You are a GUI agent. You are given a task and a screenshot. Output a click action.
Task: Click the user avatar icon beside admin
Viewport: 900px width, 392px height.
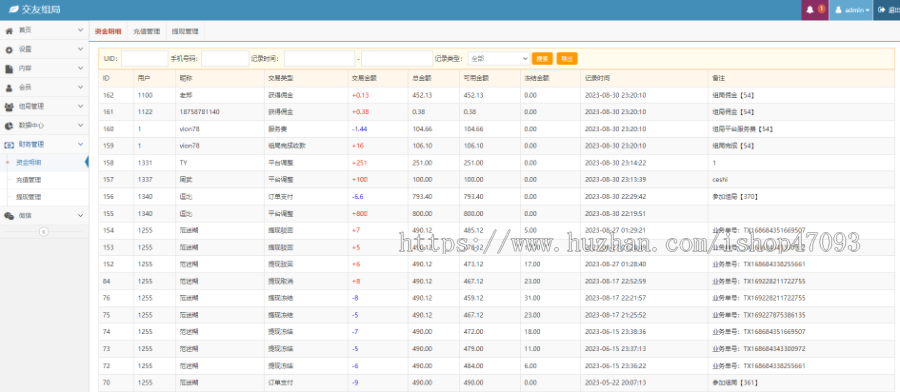[x=839, y=10]
